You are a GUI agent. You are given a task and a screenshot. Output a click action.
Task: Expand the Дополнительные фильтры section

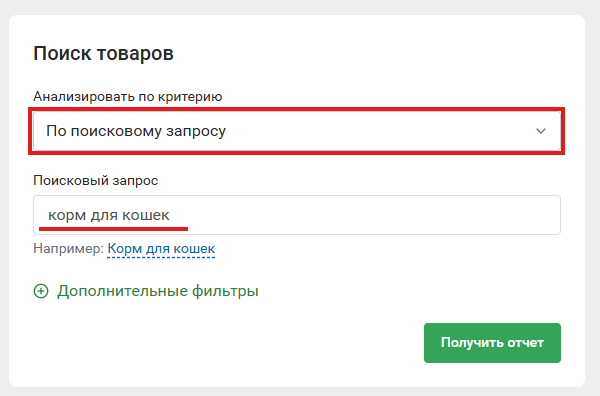coord(146,291)
